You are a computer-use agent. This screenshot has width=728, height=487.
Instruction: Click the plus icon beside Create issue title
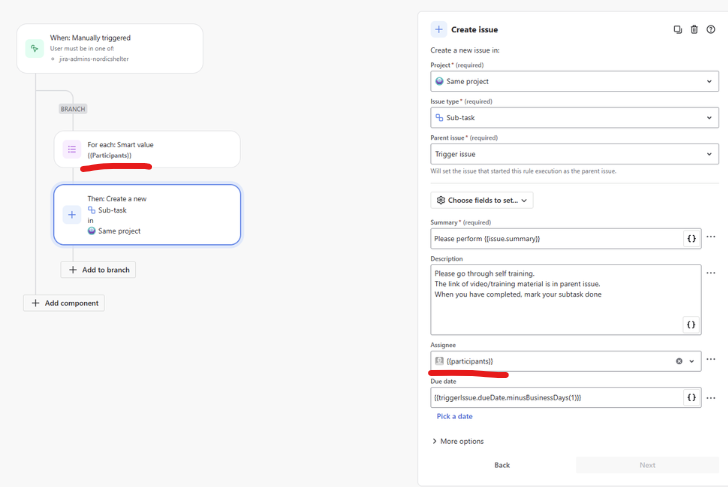click(439, 29)
